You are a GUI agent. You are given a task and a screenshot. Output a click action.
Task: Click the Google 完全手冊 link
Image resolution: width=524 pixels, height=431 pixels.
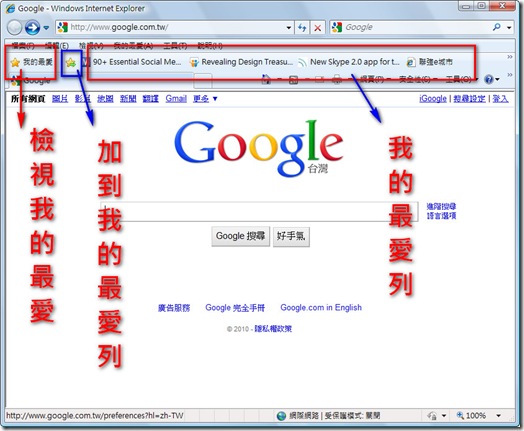(235, 308)
